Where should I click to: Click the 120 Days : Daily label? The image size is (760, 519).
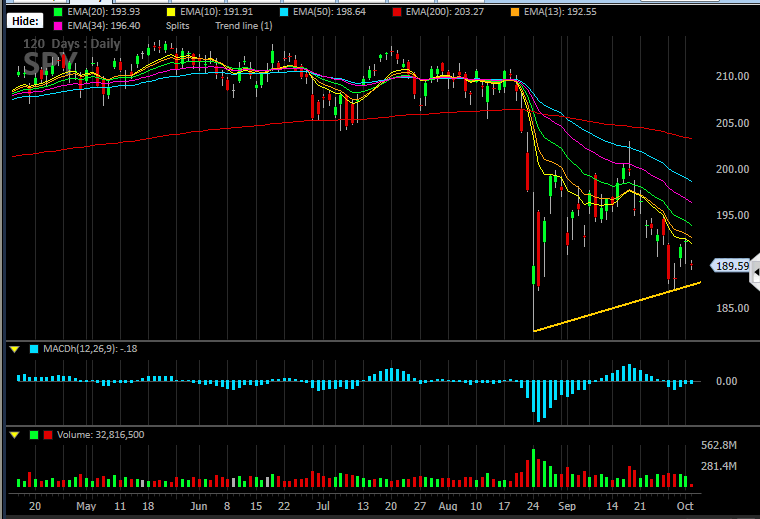point(72,44)
